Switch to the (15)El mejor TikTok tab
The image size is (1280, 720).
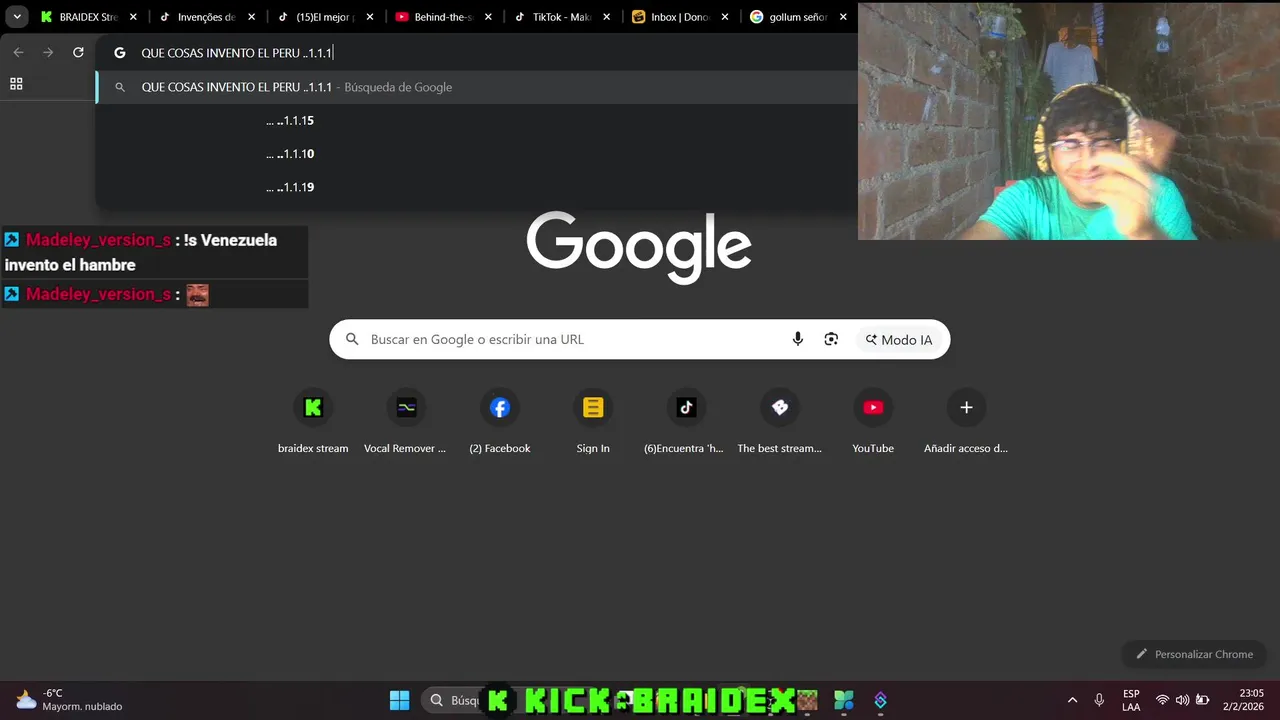325,17
